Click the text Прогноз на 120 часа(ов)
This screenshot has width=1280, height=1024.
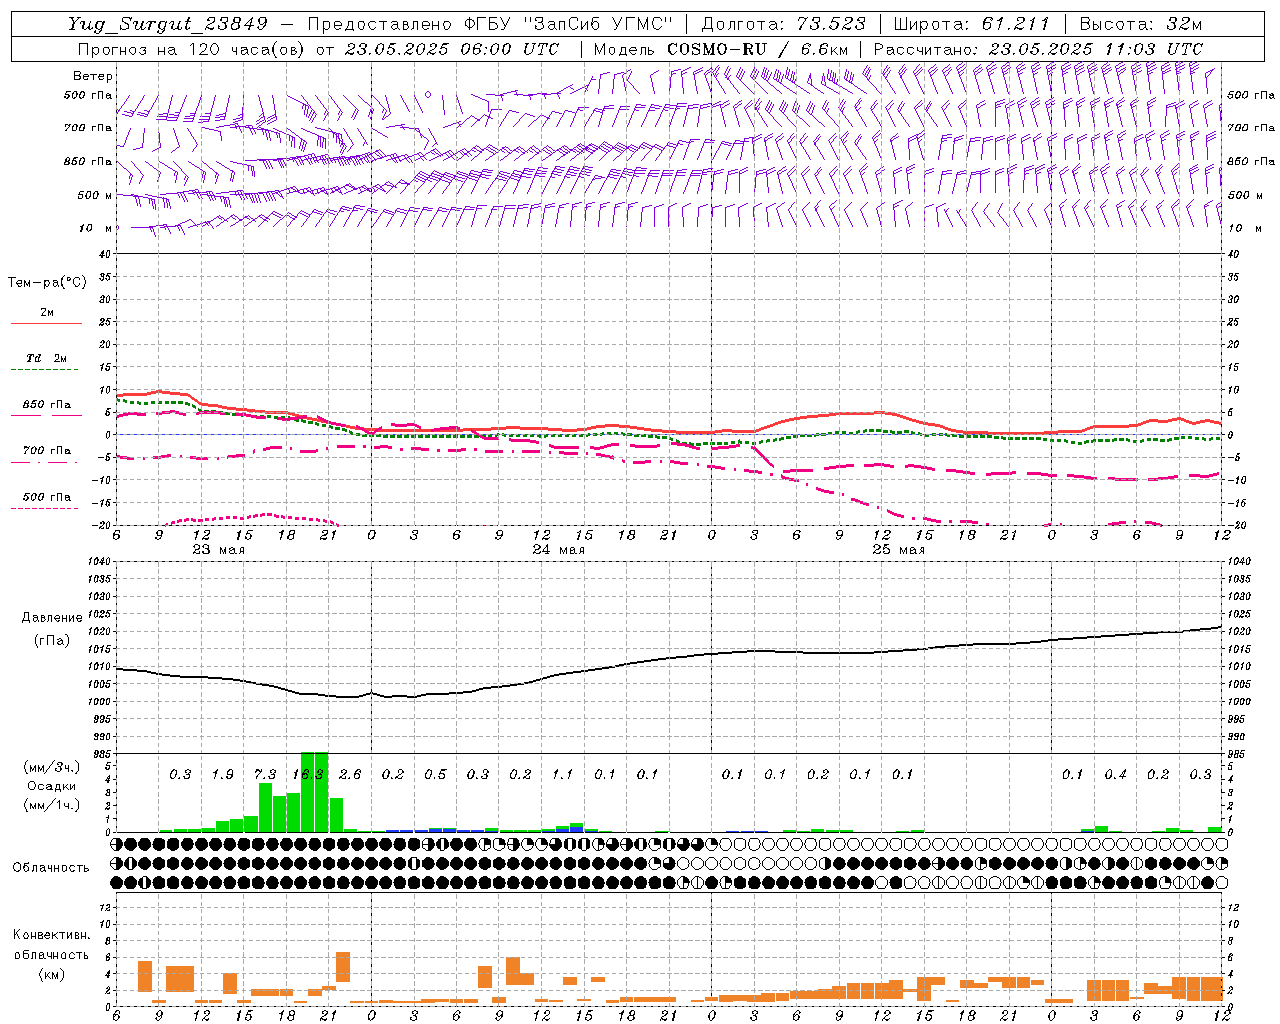click(192, 49)
